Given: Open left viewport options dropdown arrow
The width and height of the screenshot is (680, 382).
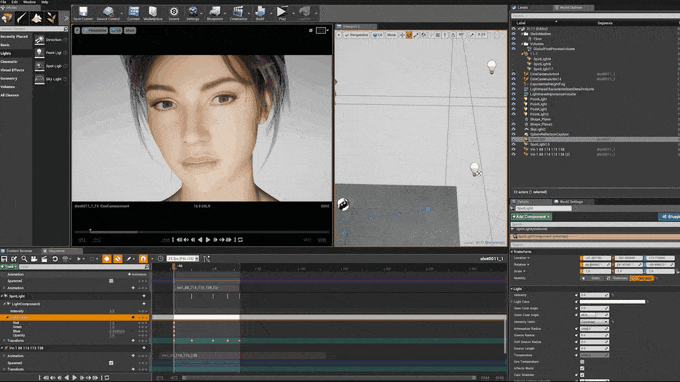Looking at the screenshot, I should click(77, 30).
